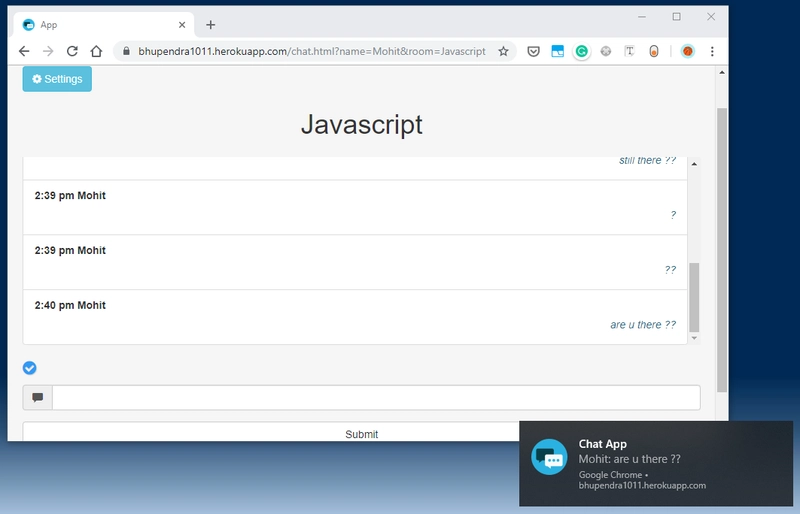Open the Pocket extension icon

click(534, 51)
